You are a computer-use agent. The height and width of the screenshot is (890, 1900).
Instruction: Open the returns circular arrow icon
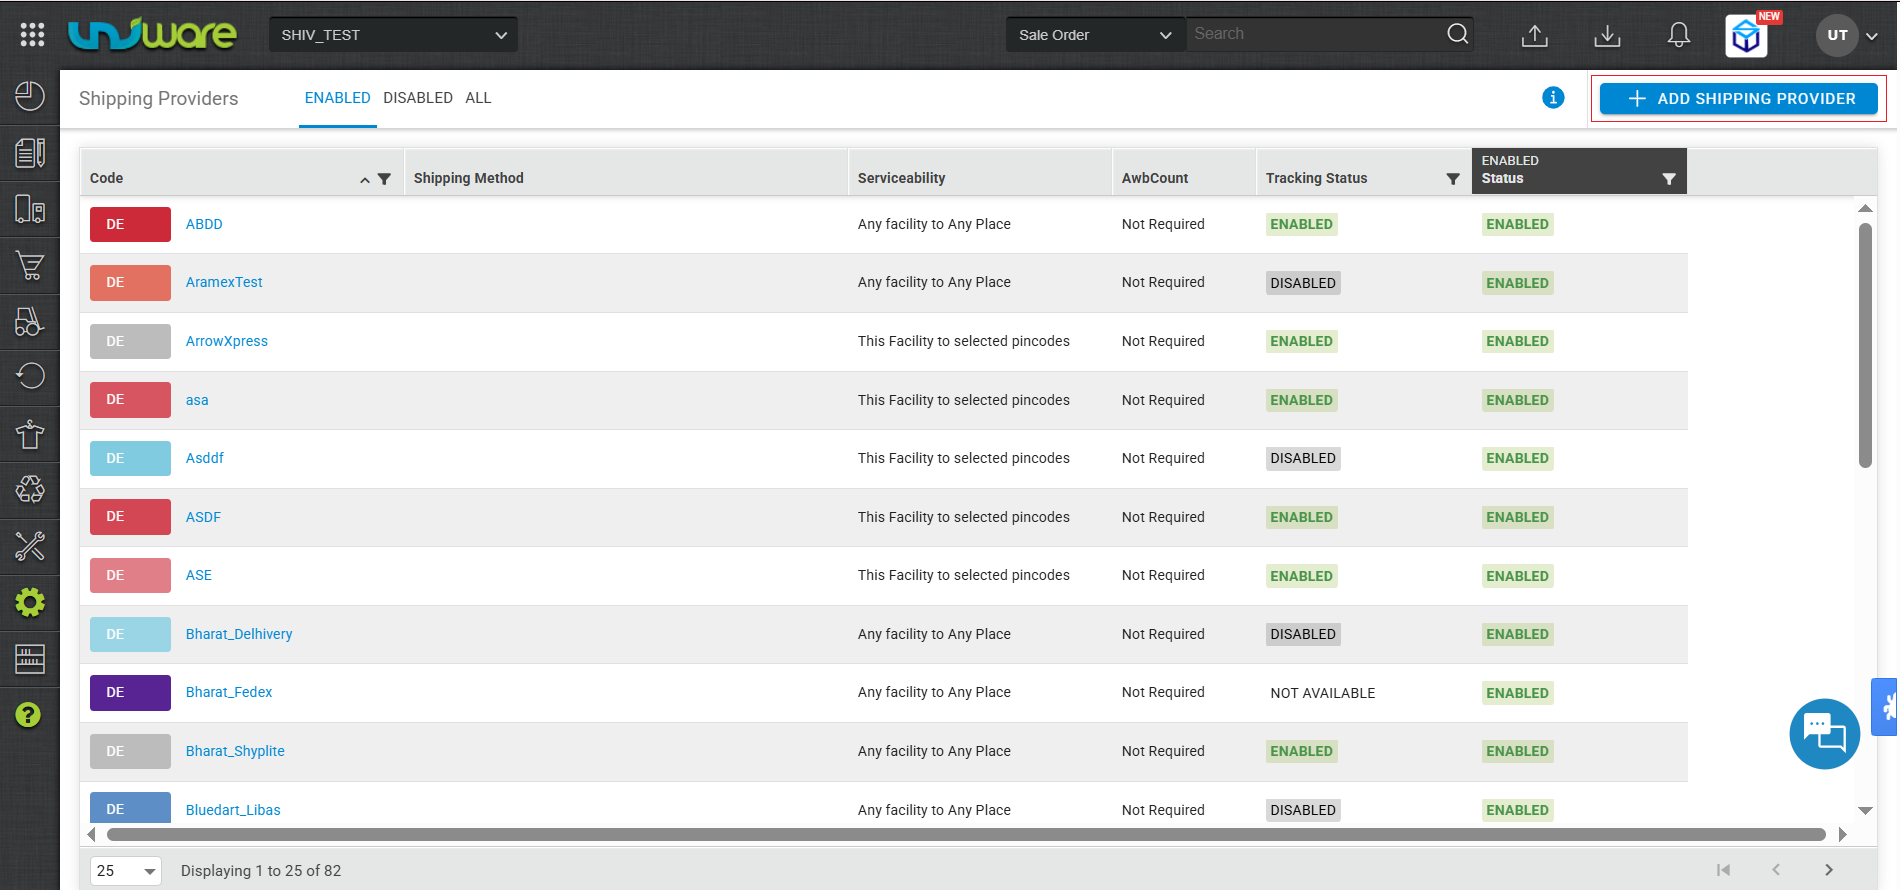tap(30, 377)
